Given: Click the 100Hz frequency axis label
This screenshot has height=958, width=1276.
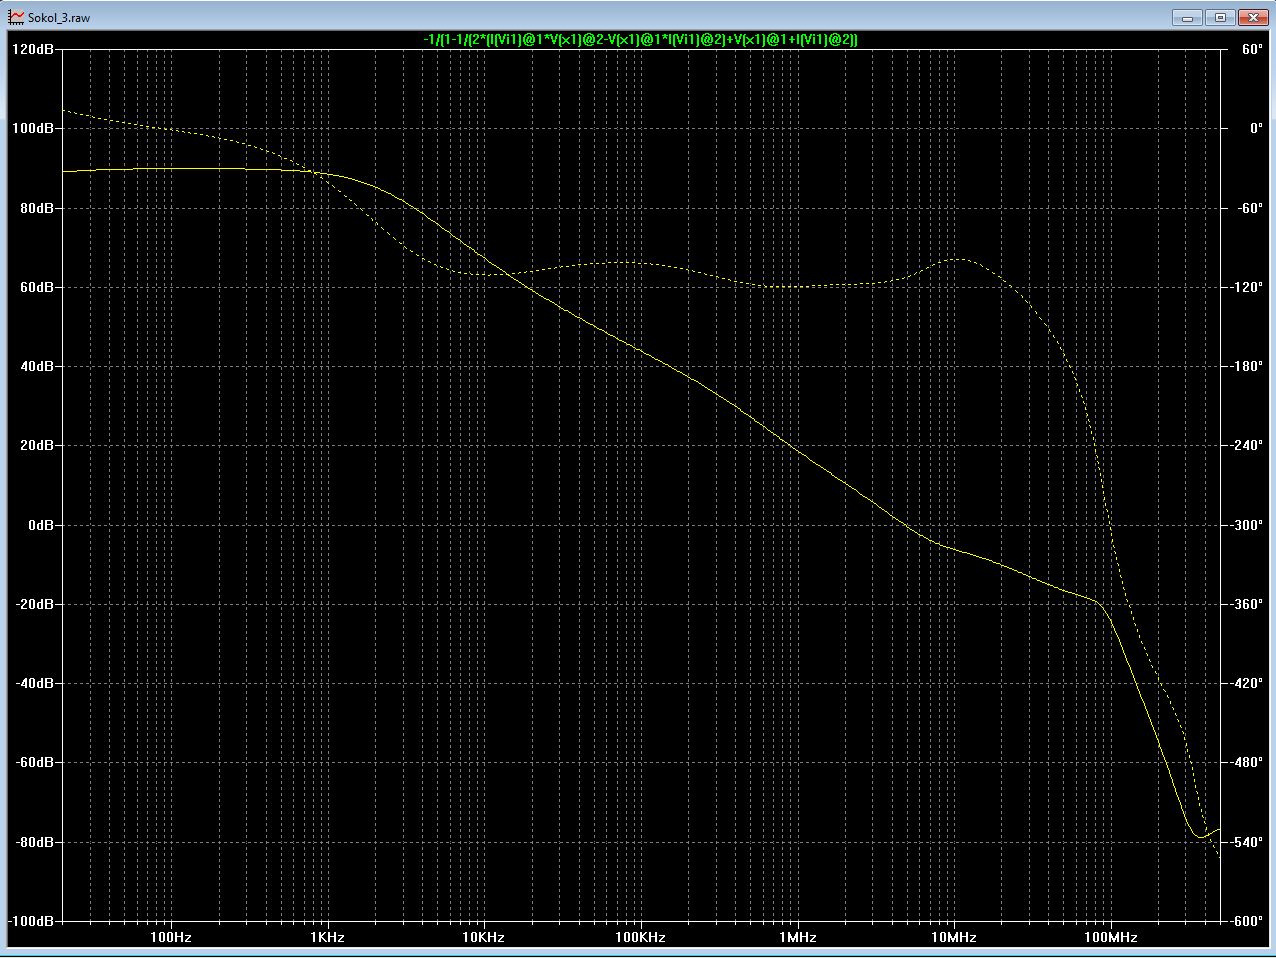Looking at the screenshot, I should [171, 937].
